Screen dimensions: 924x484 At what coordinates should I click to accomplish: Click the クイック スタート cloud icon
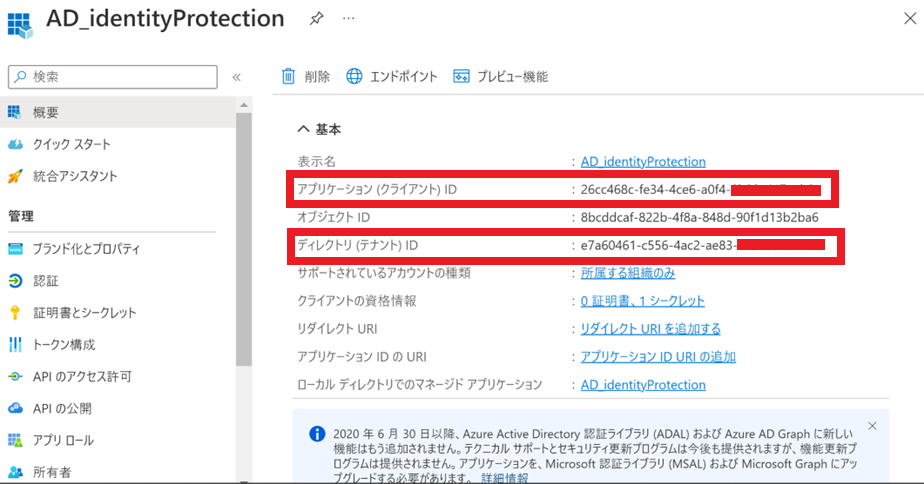[15, 144]
